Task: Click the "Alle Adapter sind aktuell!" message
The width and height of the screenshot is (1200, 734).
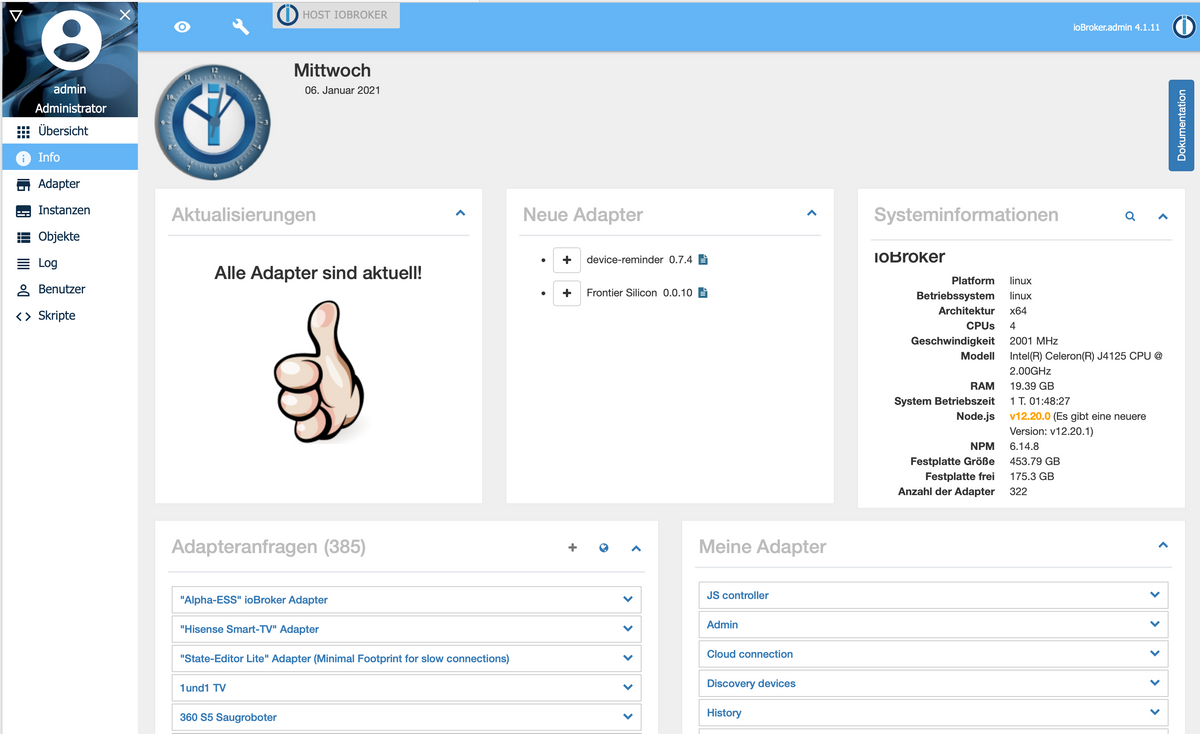Action: [x=318, y=272]
